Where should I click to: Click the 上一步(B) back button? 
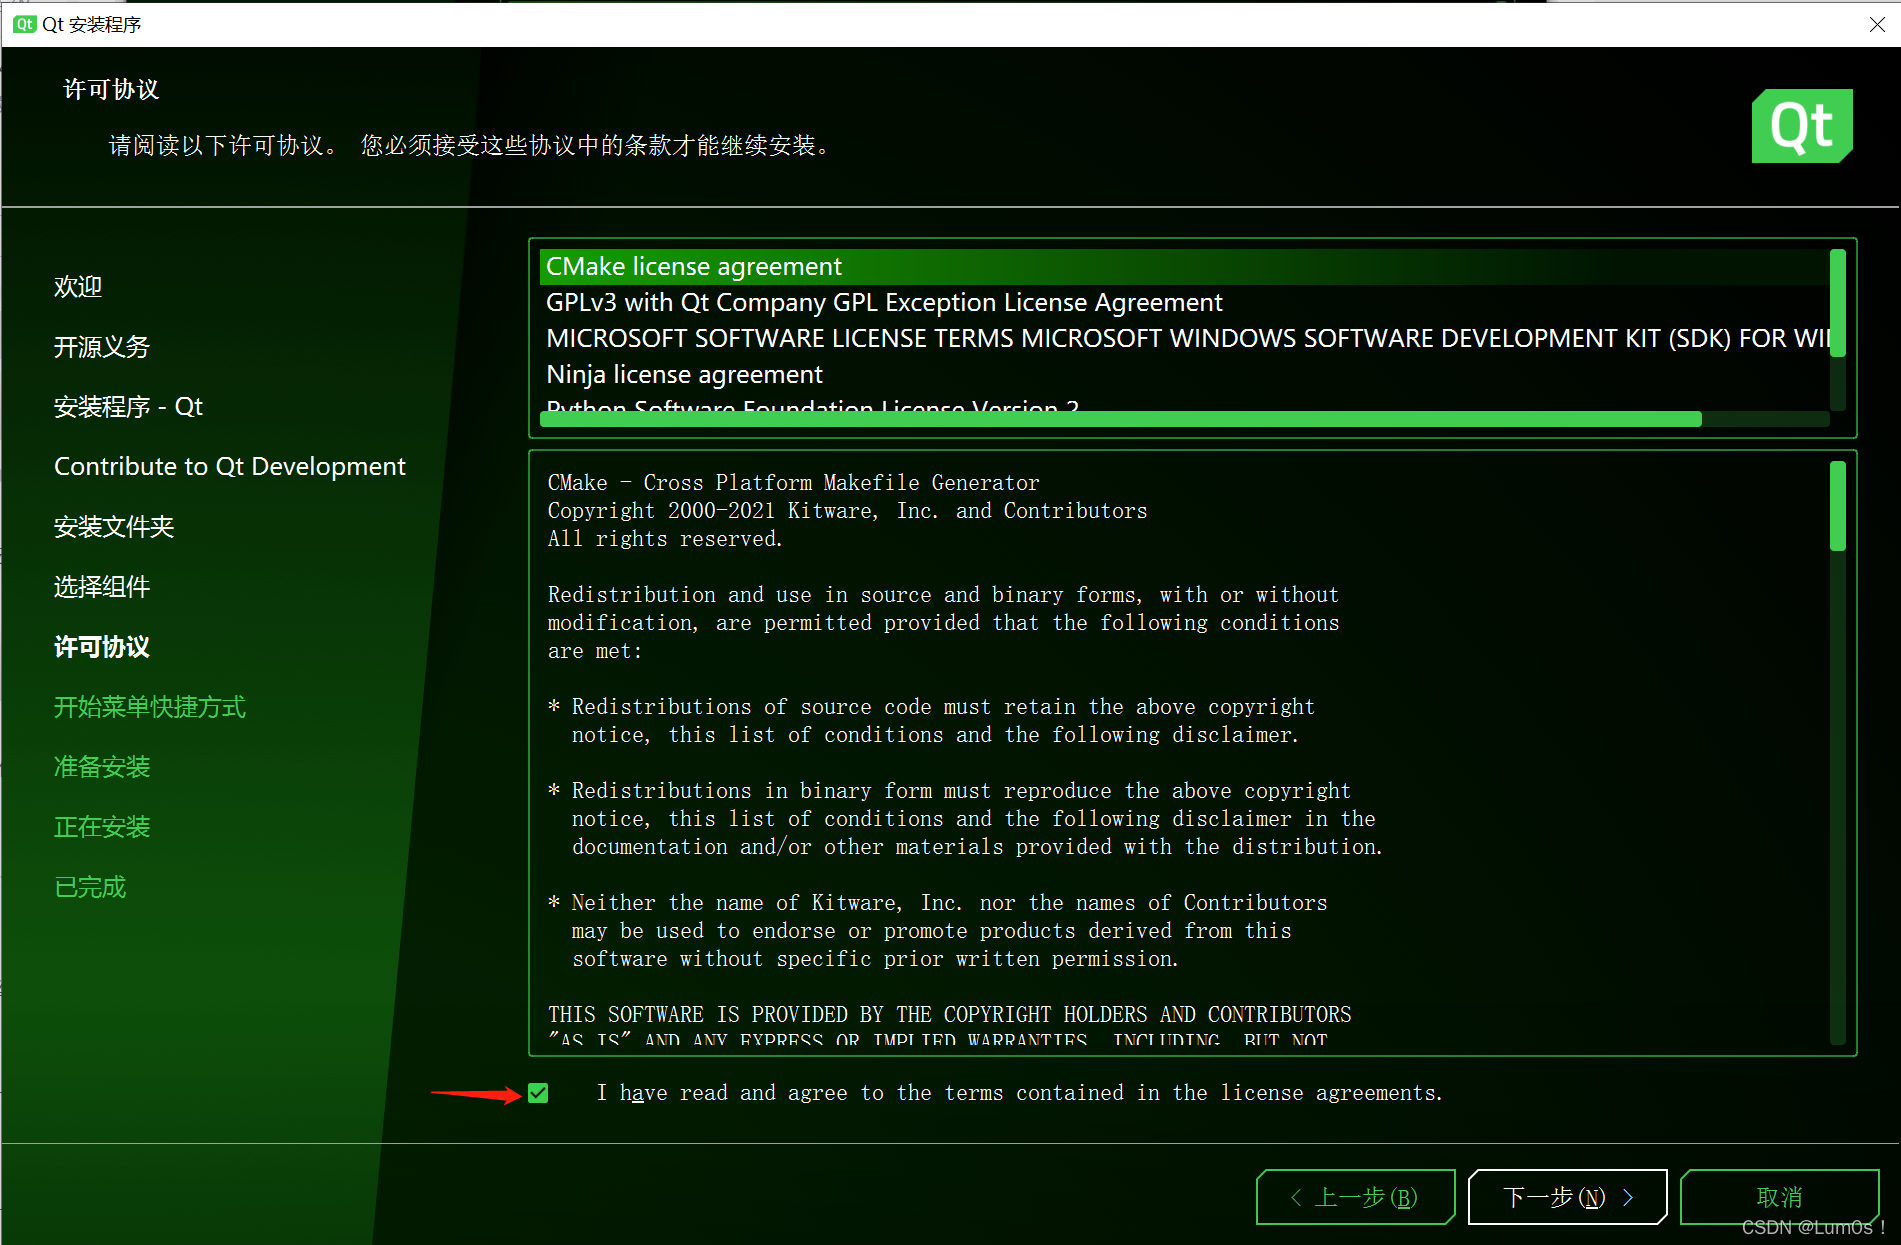pyautogui.click(x=1355, y=1197)
